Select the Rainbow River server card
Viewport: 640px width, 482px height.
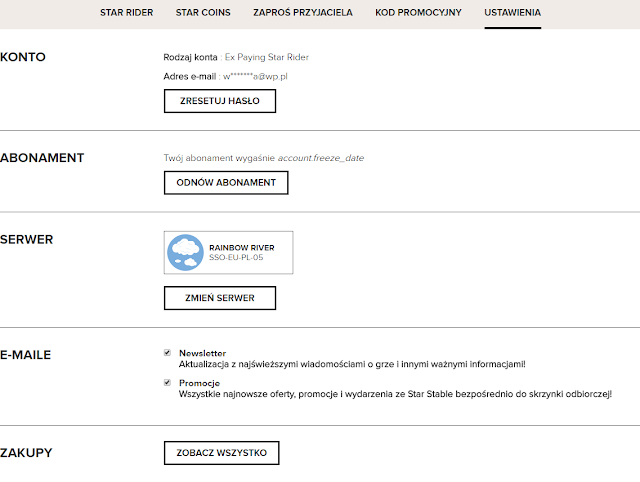click(x=229, y=253)
